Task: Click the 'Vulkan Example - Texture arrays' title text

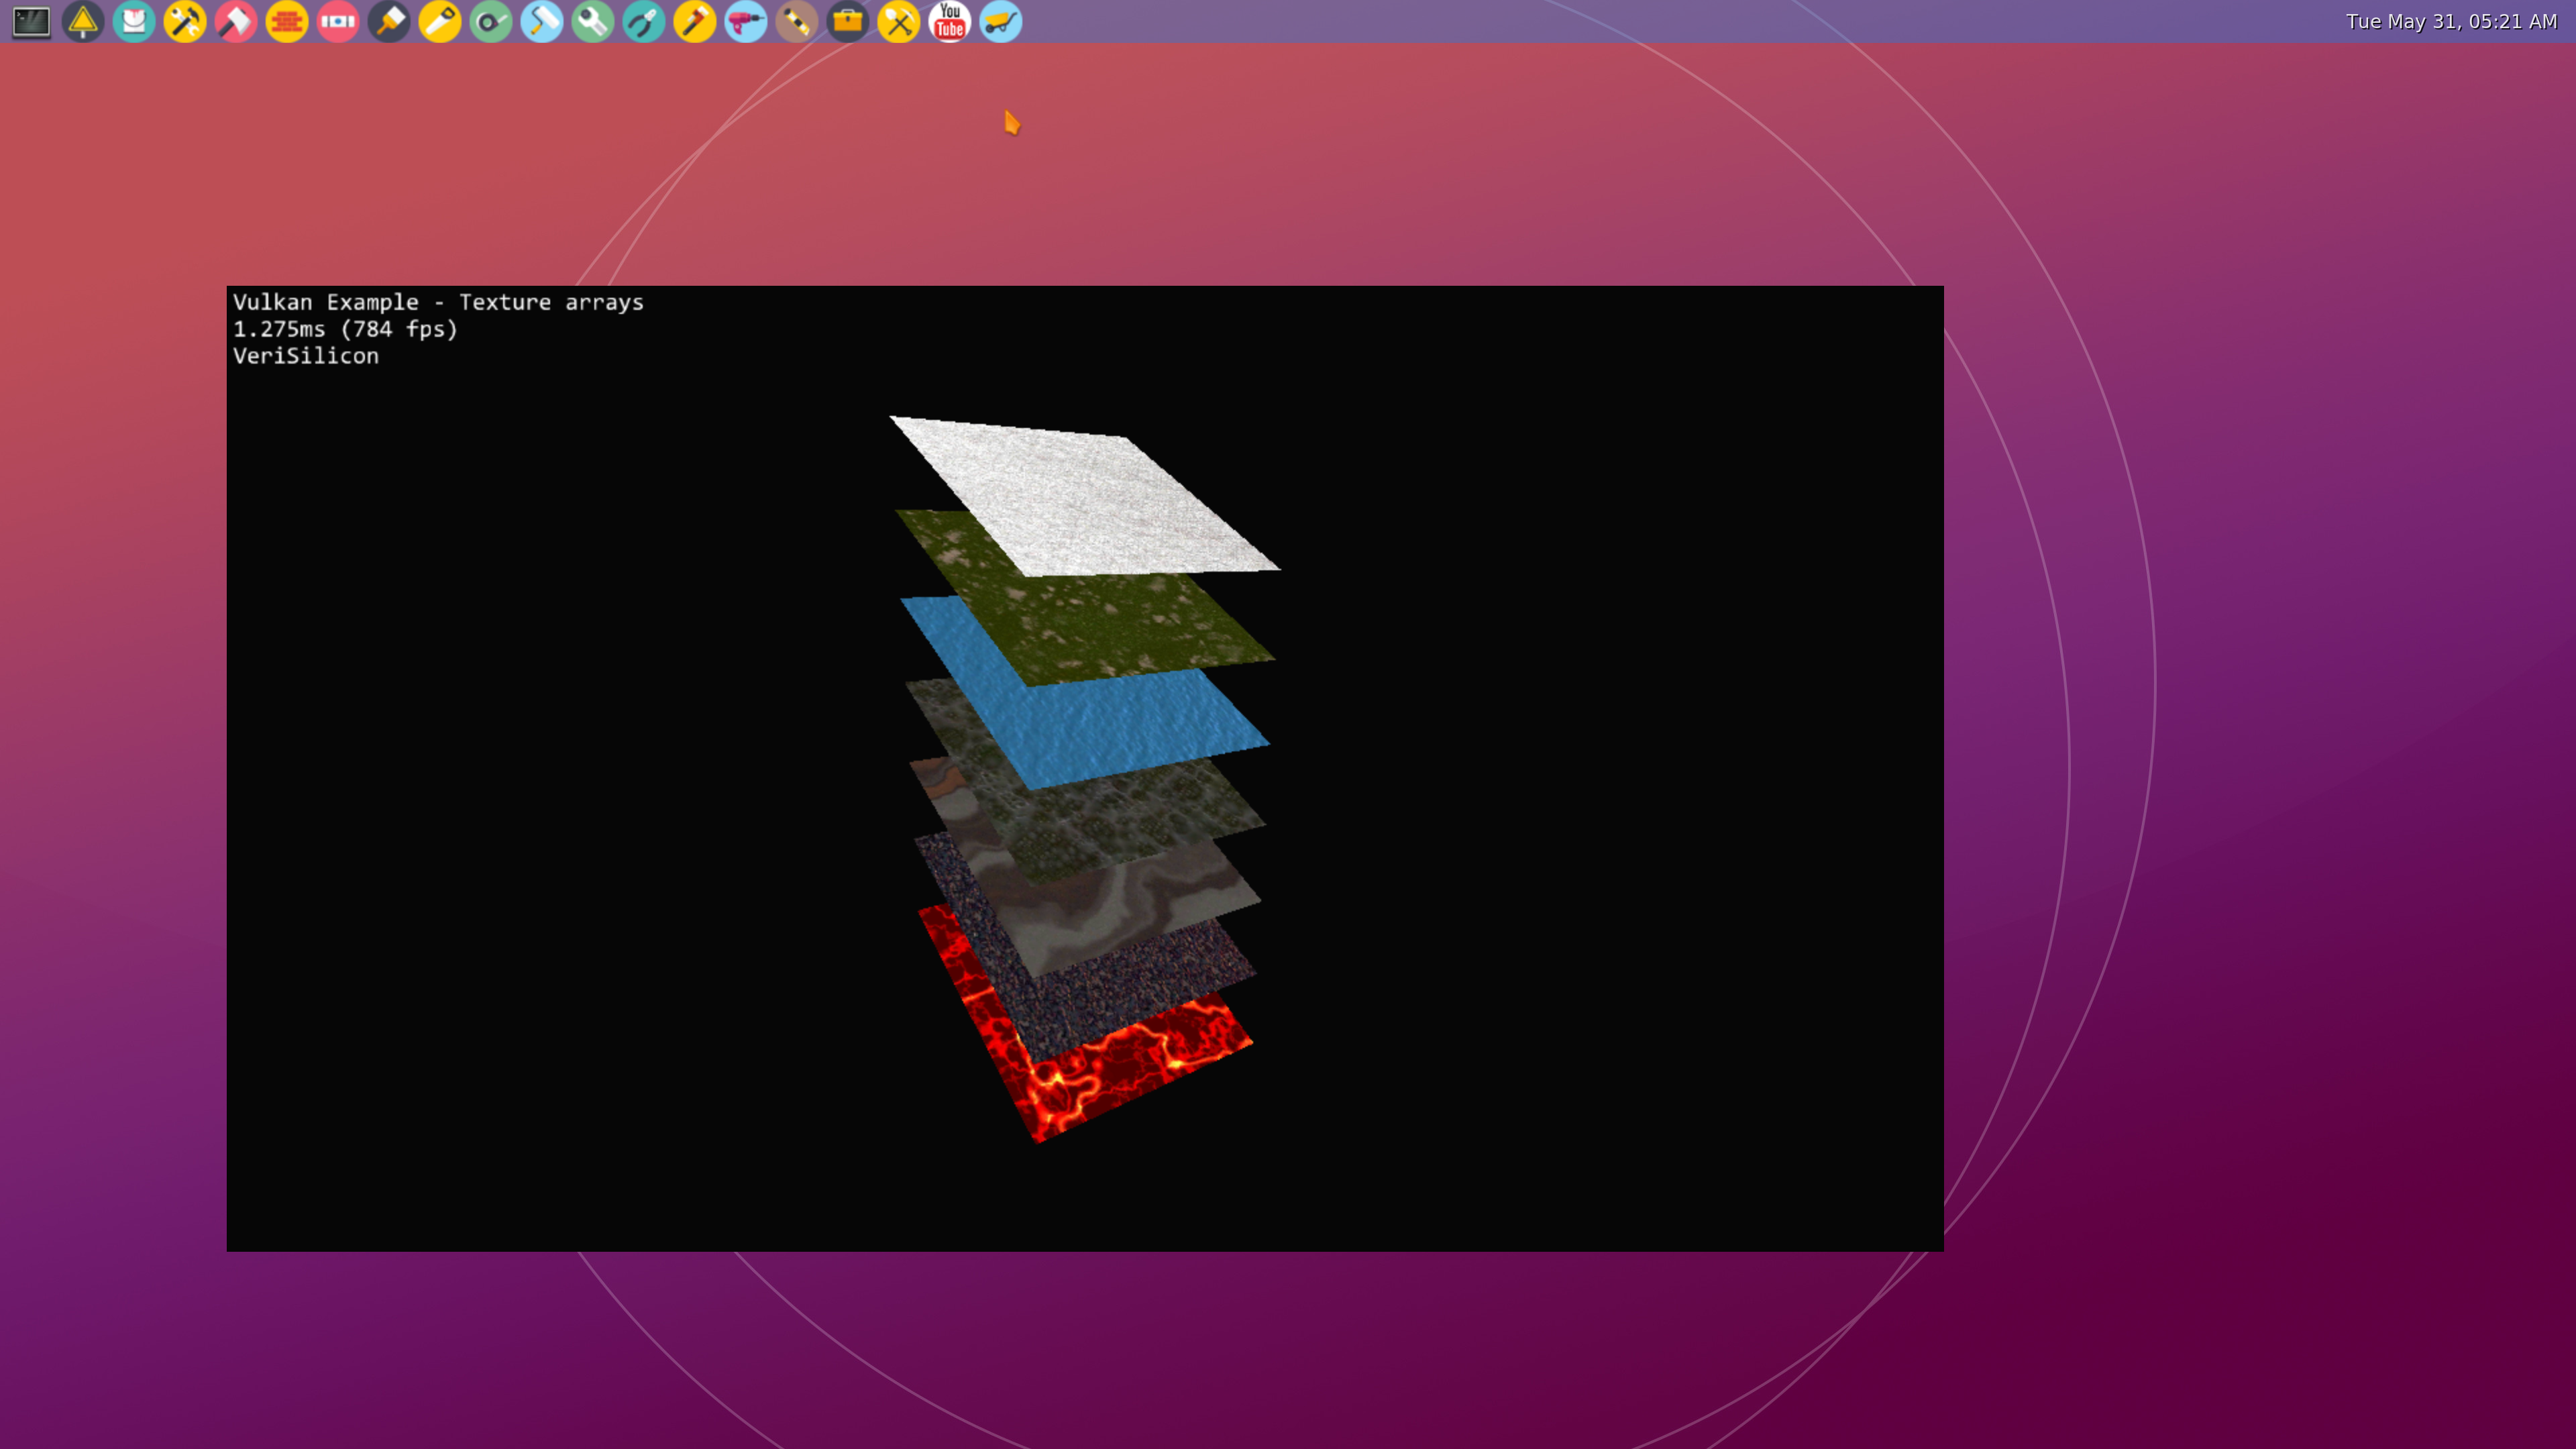Action: (x=438, y=302)
